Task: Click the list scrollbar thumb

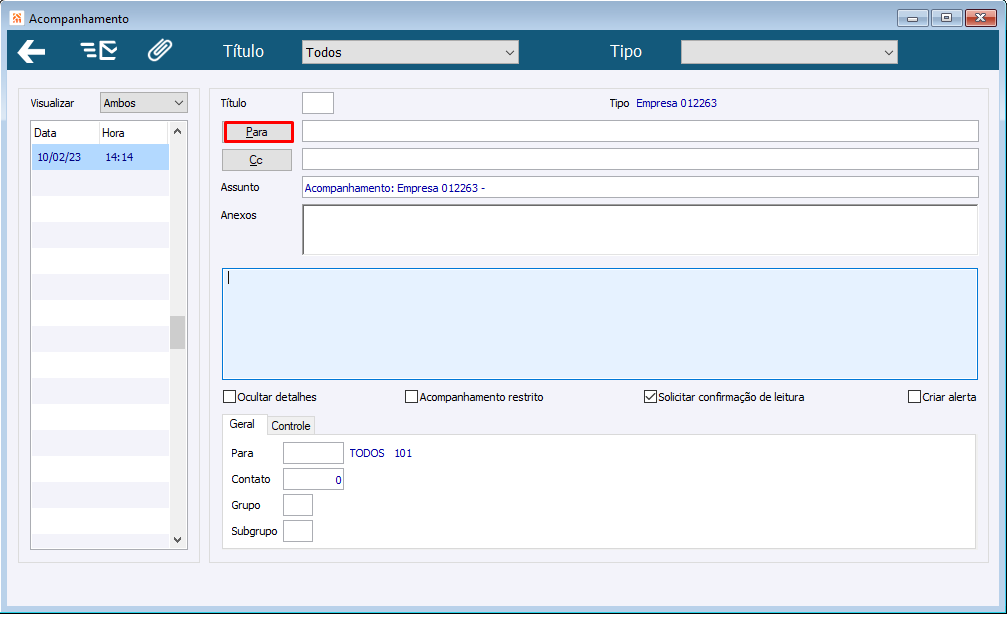Action: click(x=177, y=332)
